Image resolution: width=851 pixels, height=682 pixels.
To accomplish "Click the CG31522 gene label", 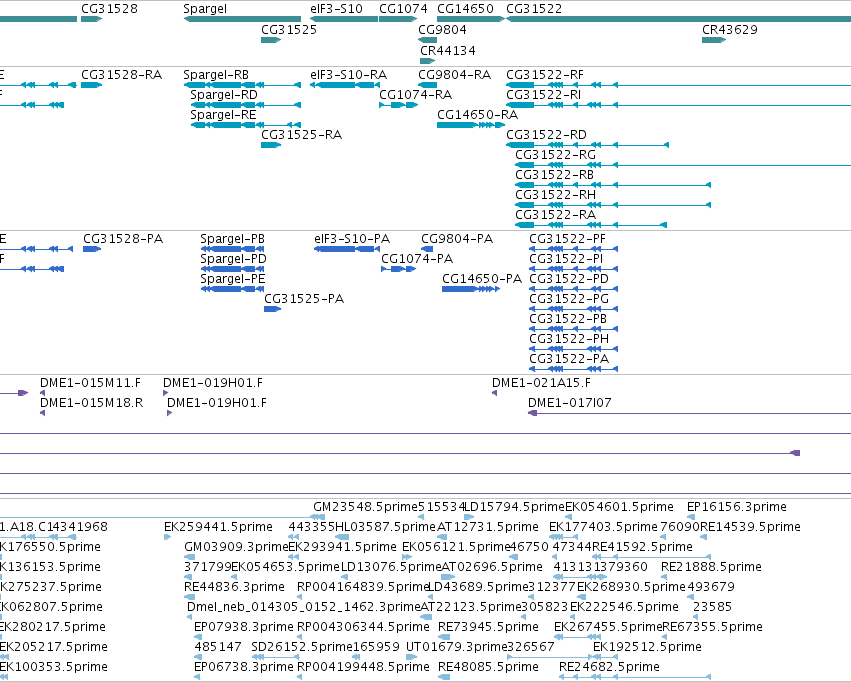I will 534,9.
